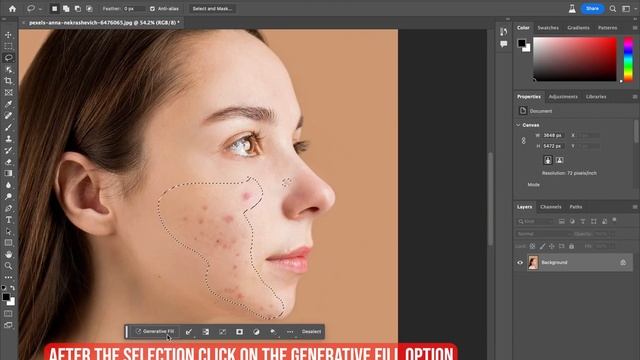Image resolution: width=640 pixels, height=360 pixels.
Task: Toggle lock all in Layers panel
Action: coord(571,246)
